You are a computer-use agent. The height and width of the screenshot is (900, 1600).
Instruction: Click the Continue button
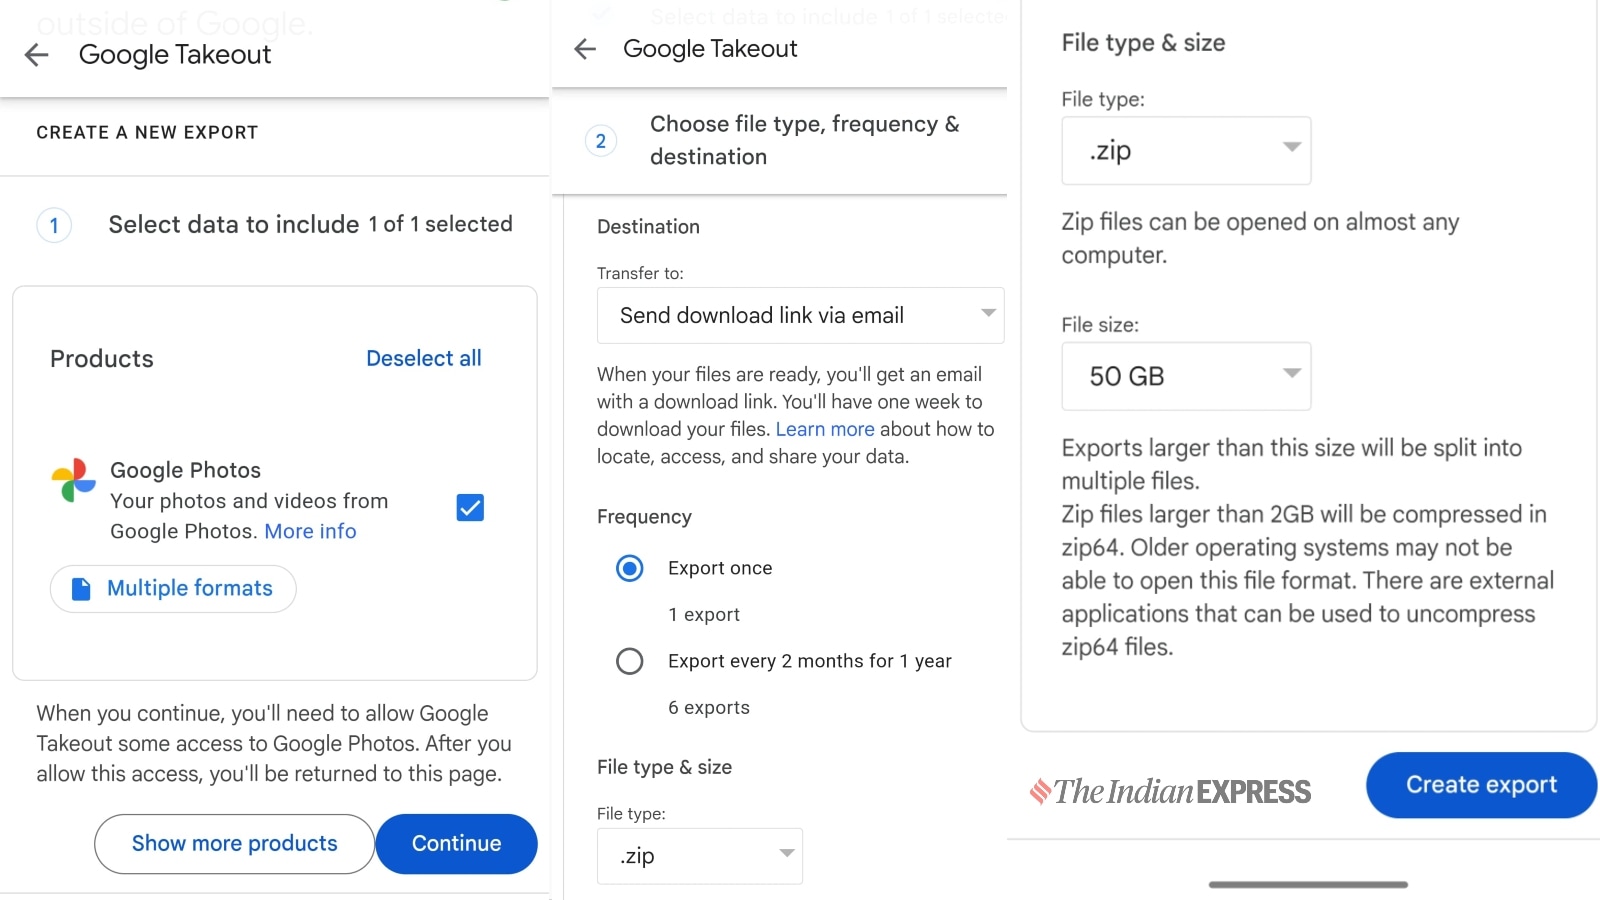(457, 844)
